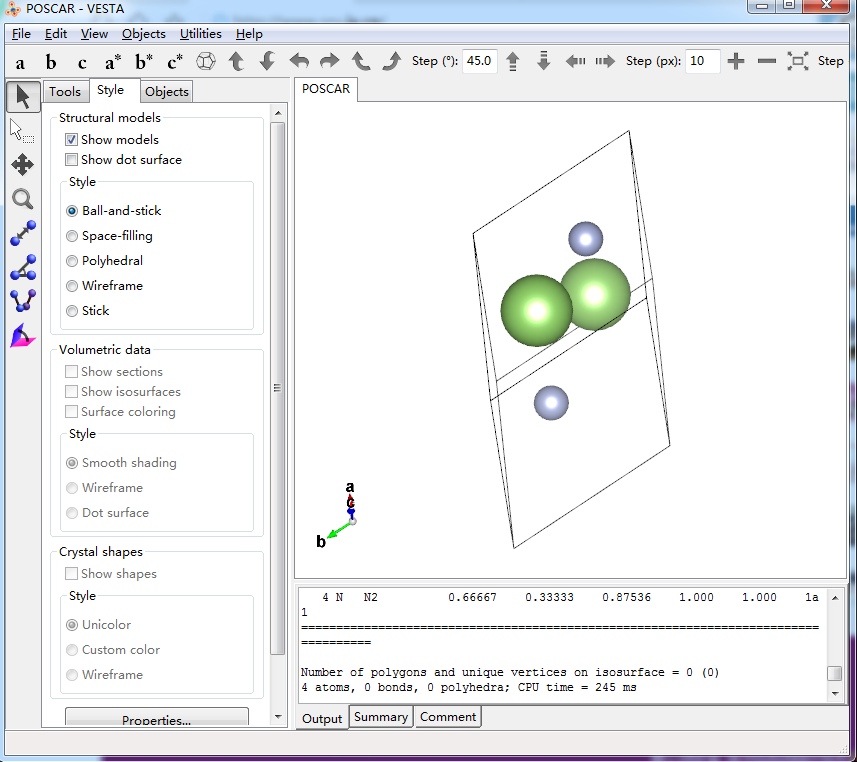This screenshot has width=857, height=762.
Task: Open the Summary tab in output panel
Action: pyautogui.click(x=380, y=717)
